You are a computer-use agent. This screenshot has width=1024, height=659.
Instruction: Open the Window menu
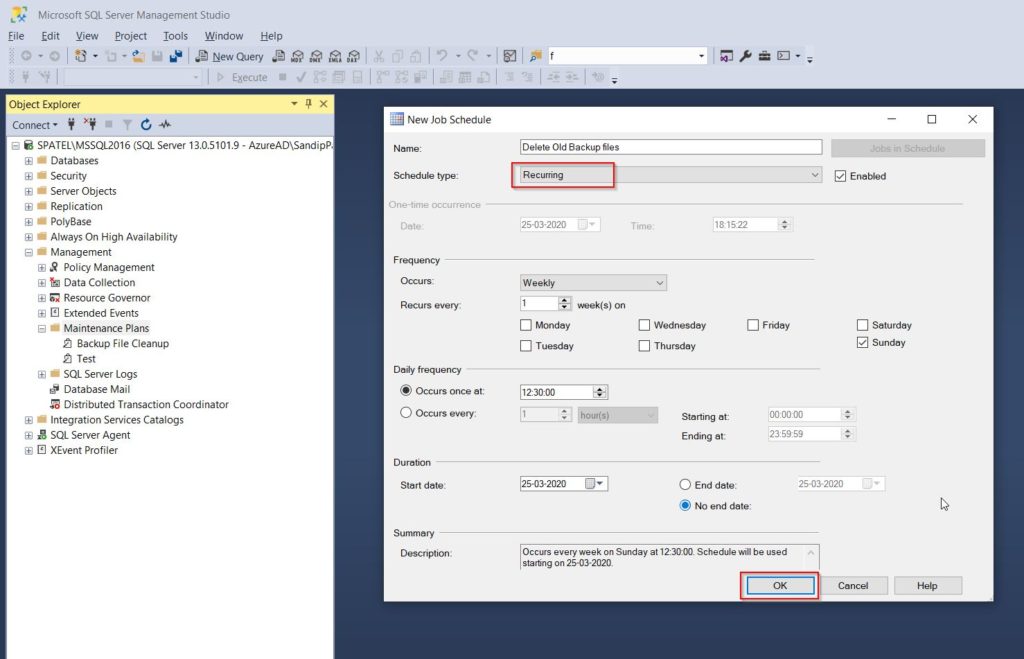click(223, 36)
